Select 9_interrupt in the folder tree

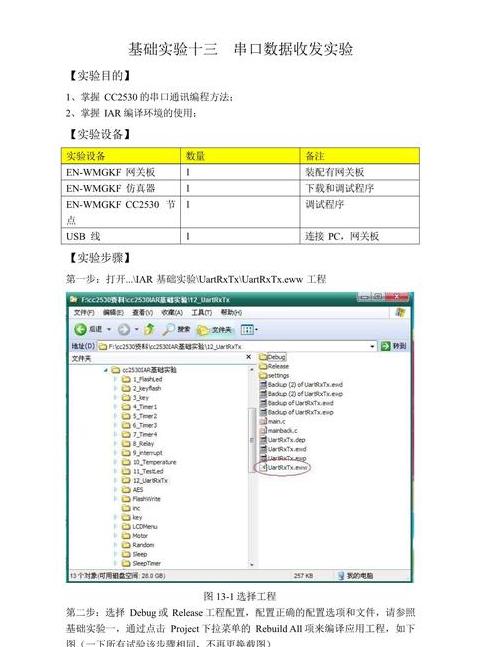[x=143, y=453]
